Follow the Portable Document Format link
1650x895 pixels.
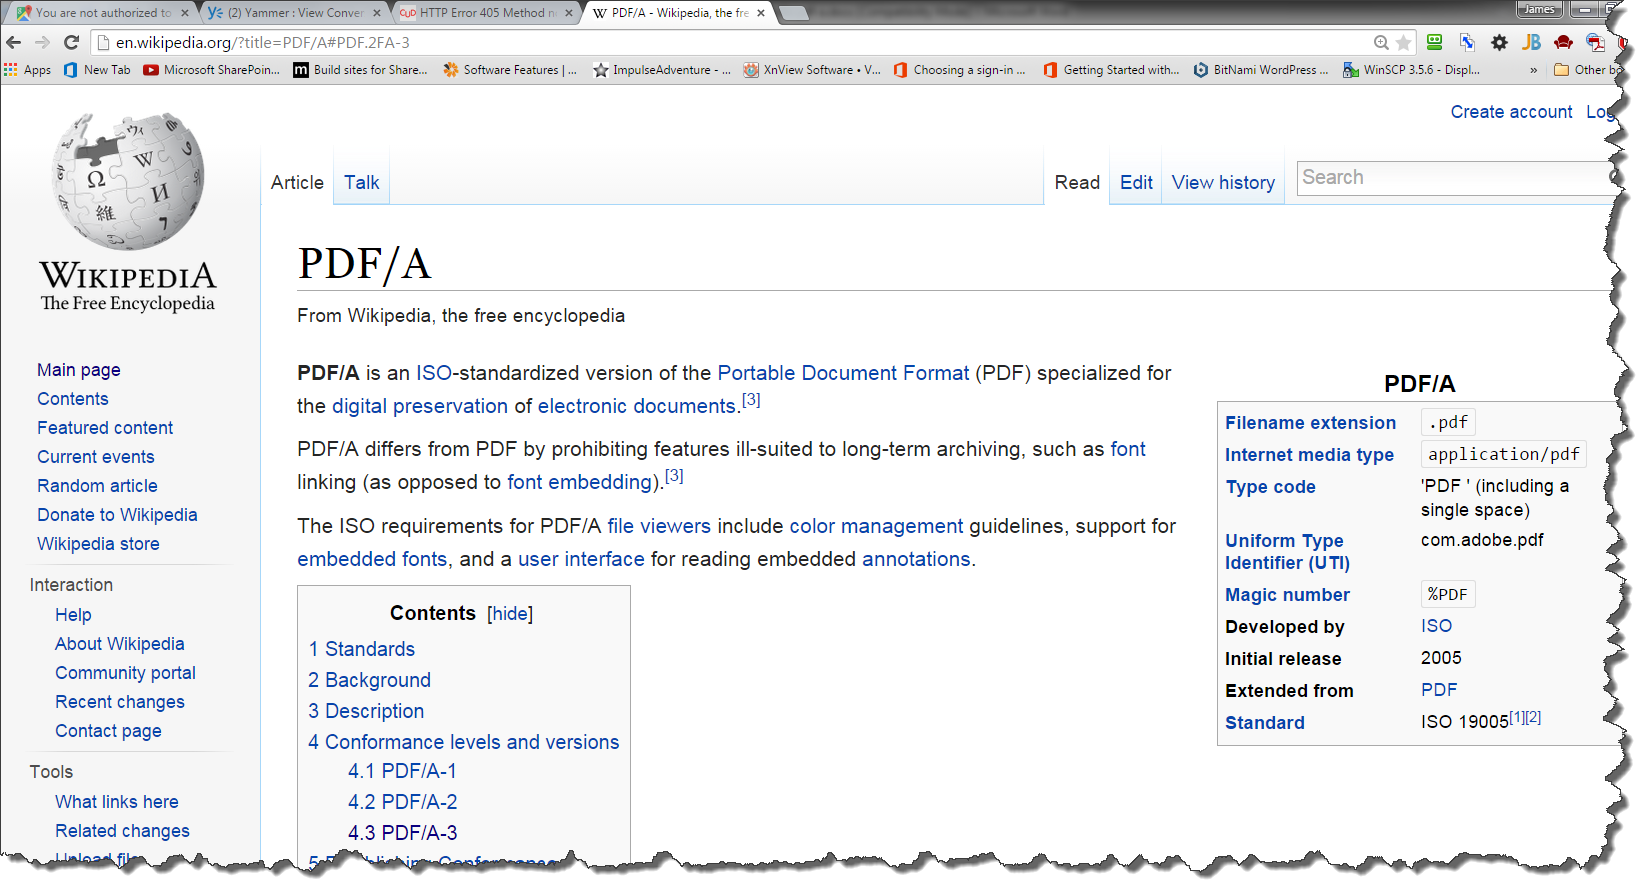pos(843,373)
